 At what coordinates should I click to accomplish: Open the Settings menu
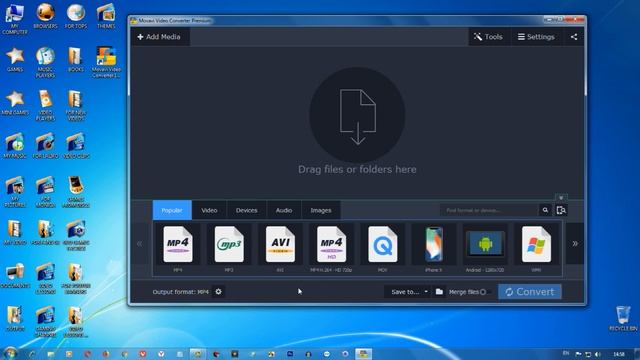536,37
